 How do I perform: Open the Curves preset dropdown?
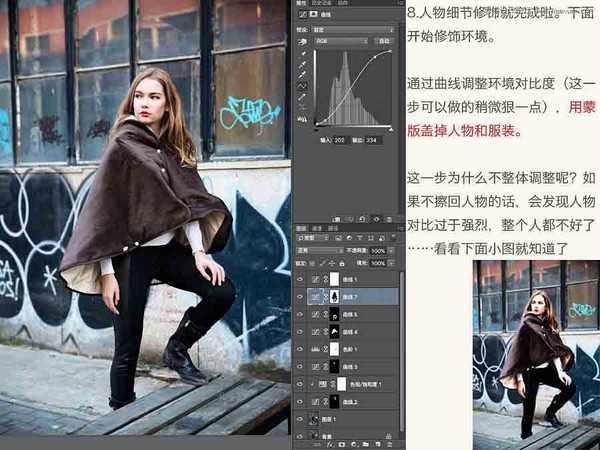pyautogui.click(x=355, y=31)
